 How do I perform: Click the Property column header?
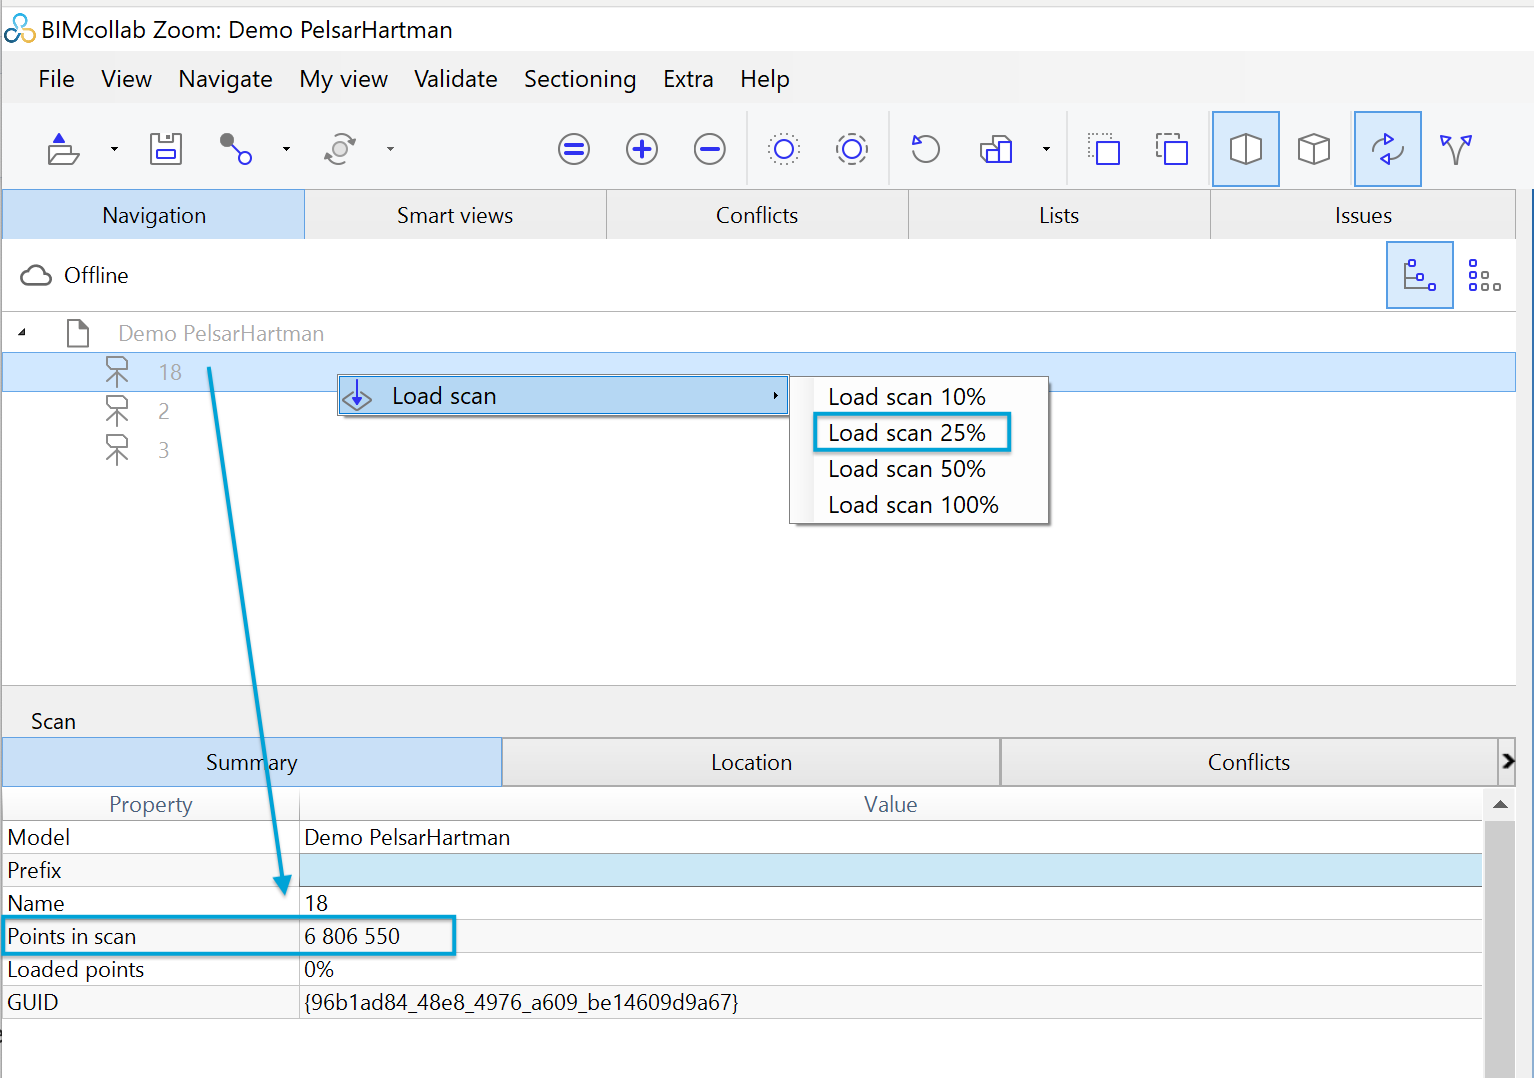151,805
